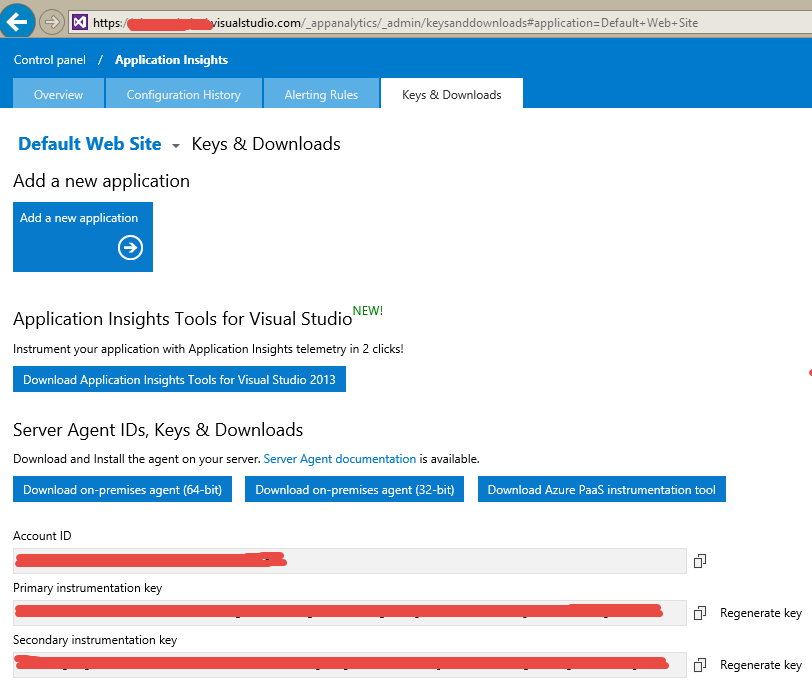Download Azure PaaS instrumentation tool

(602, 489)
